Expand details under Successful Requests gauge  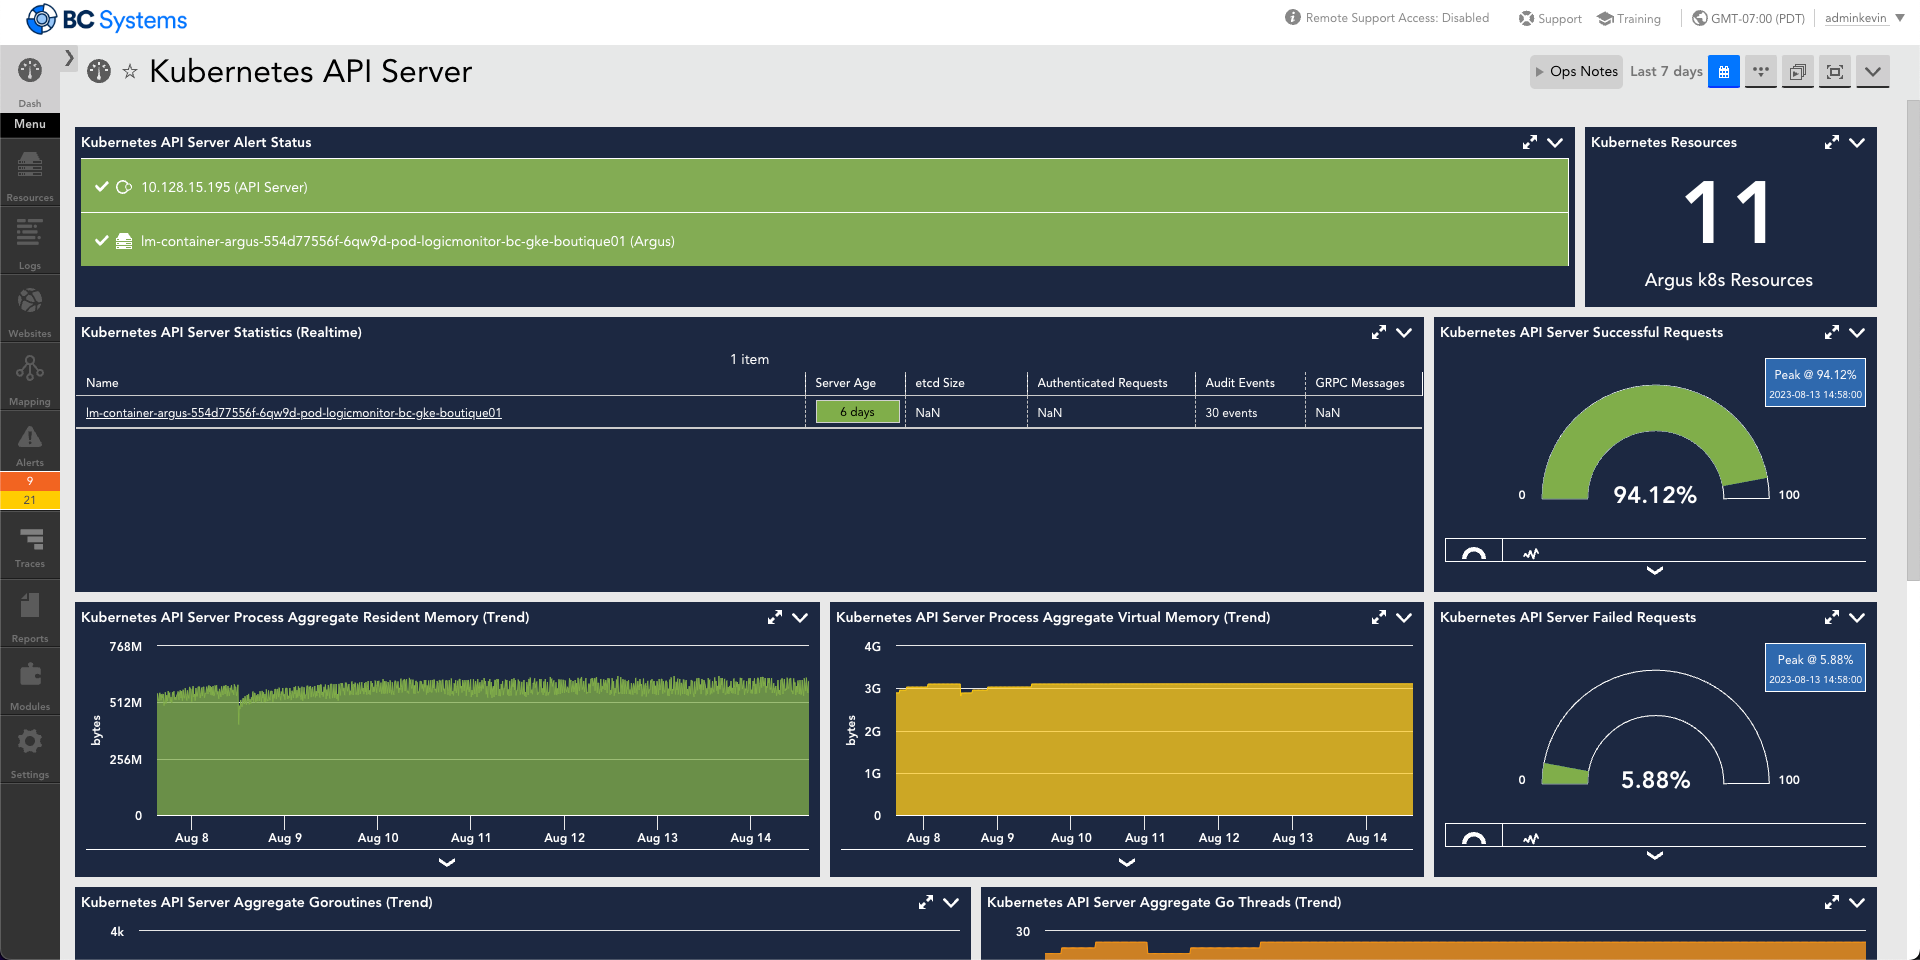1655,570
